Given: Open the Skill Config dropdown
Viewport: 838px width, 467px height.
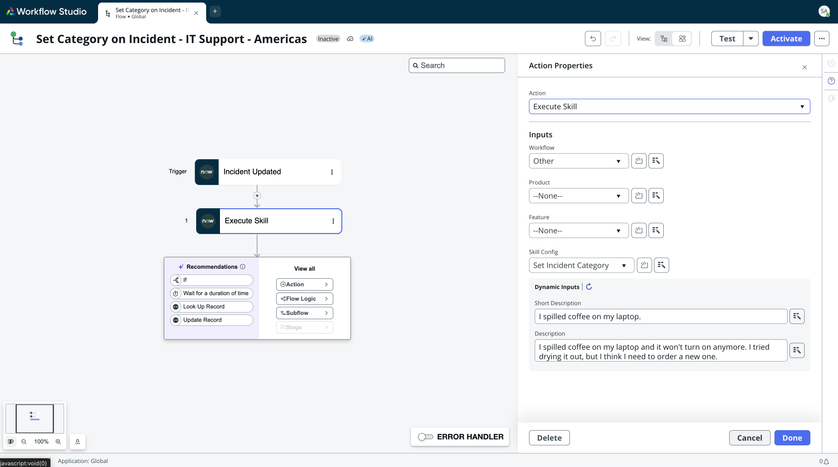Looking at the screenshot, I should coord(581,265).
